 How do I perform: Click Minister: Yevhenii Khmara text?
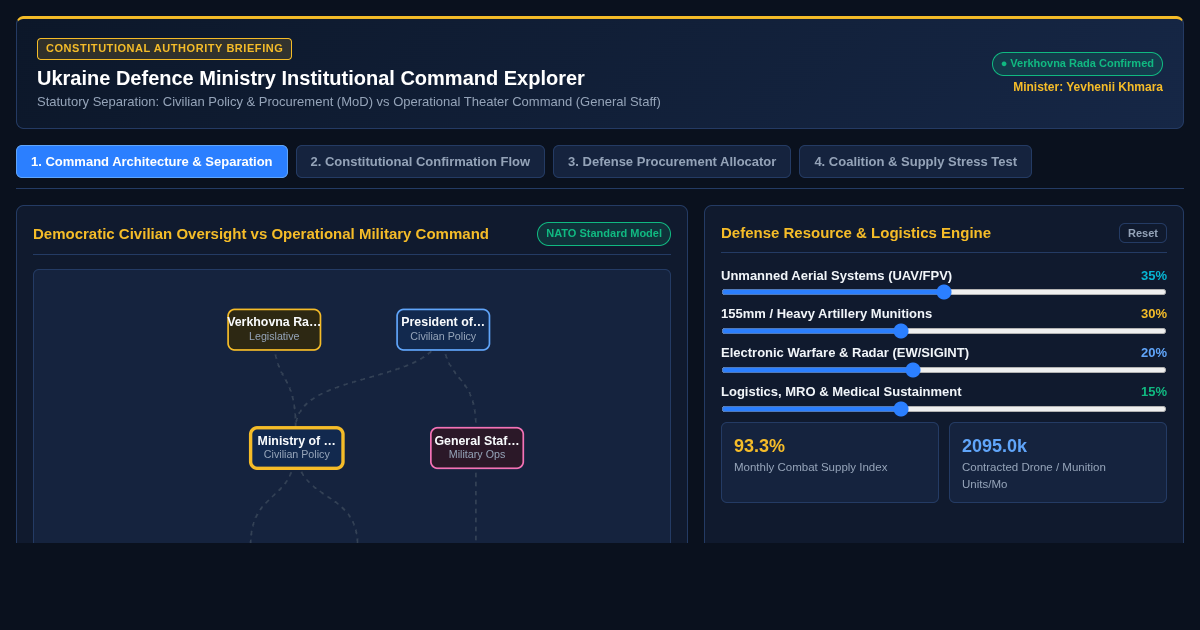[x=1088, y=87]
